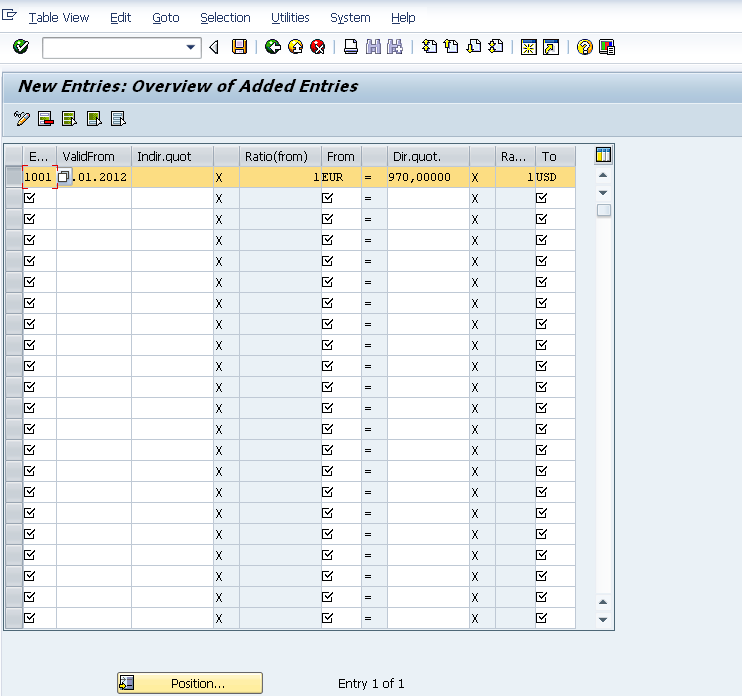Click the red Cancel icon
742x696 pixels.
pyautogui.click(x=318, y=47)
